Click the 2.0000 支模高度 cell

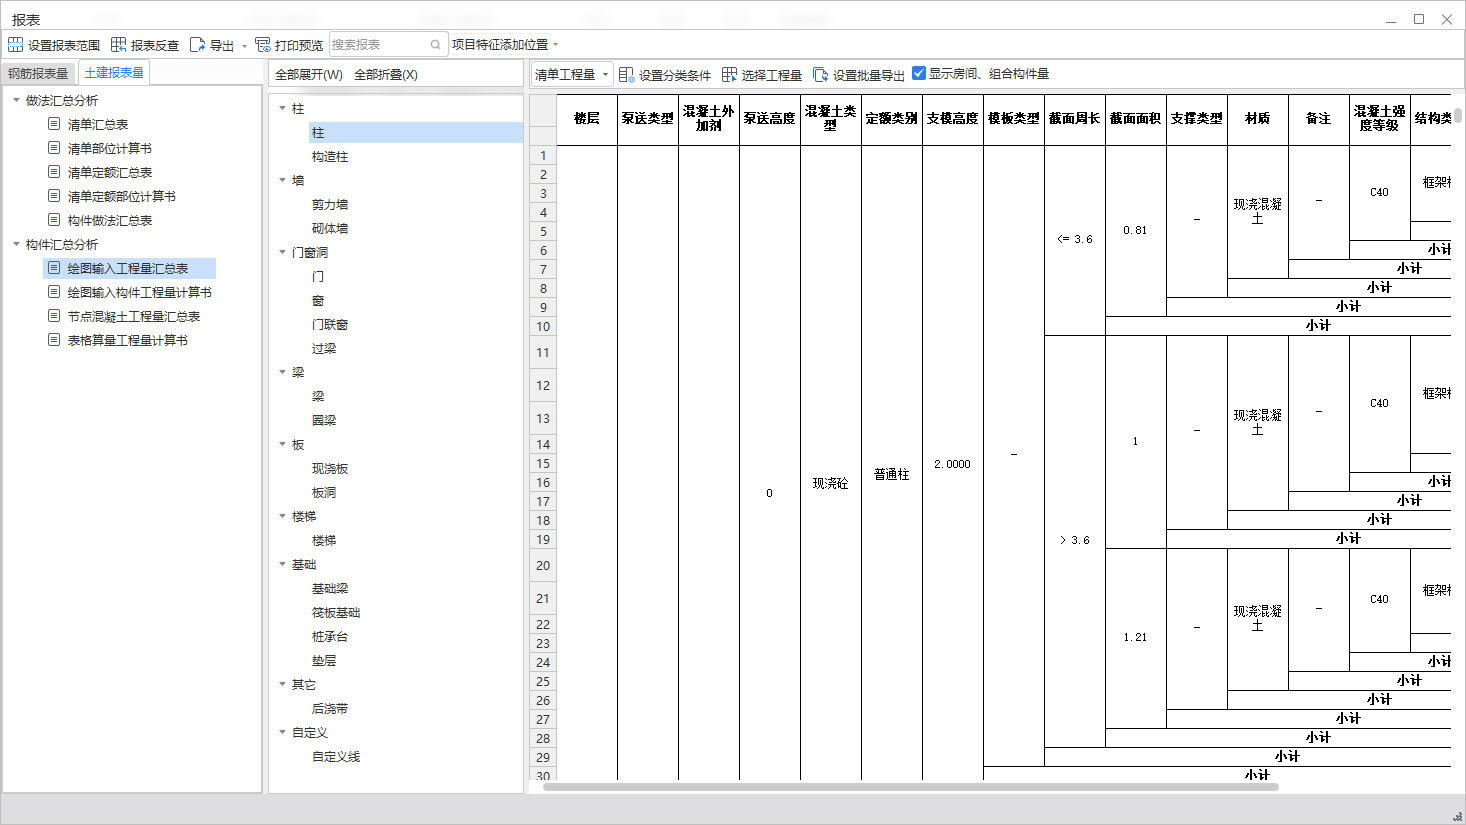pyautogui.click(x=953, y=464)
